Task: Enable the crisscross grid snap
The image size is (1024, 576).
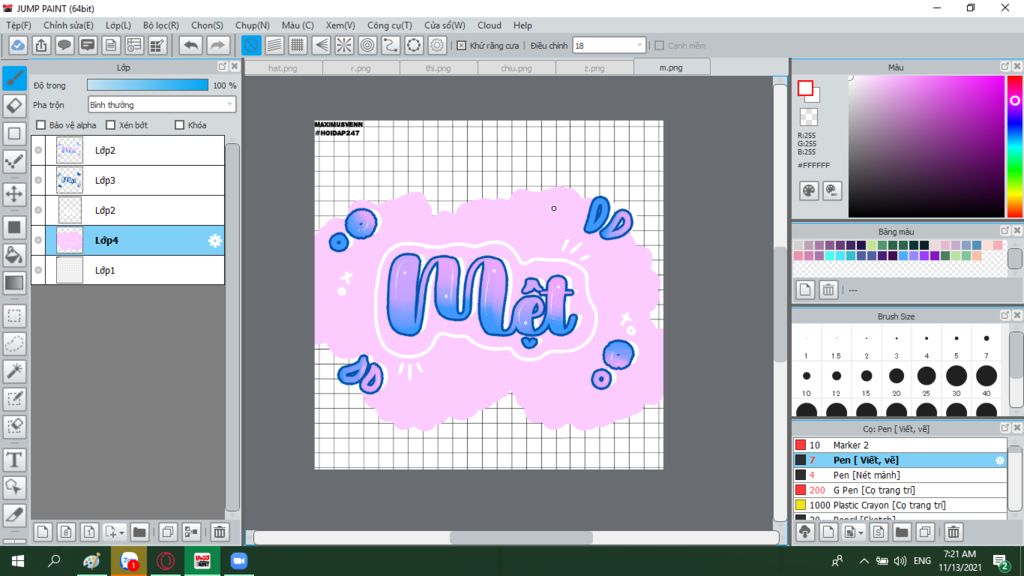Action: [298, 45]
